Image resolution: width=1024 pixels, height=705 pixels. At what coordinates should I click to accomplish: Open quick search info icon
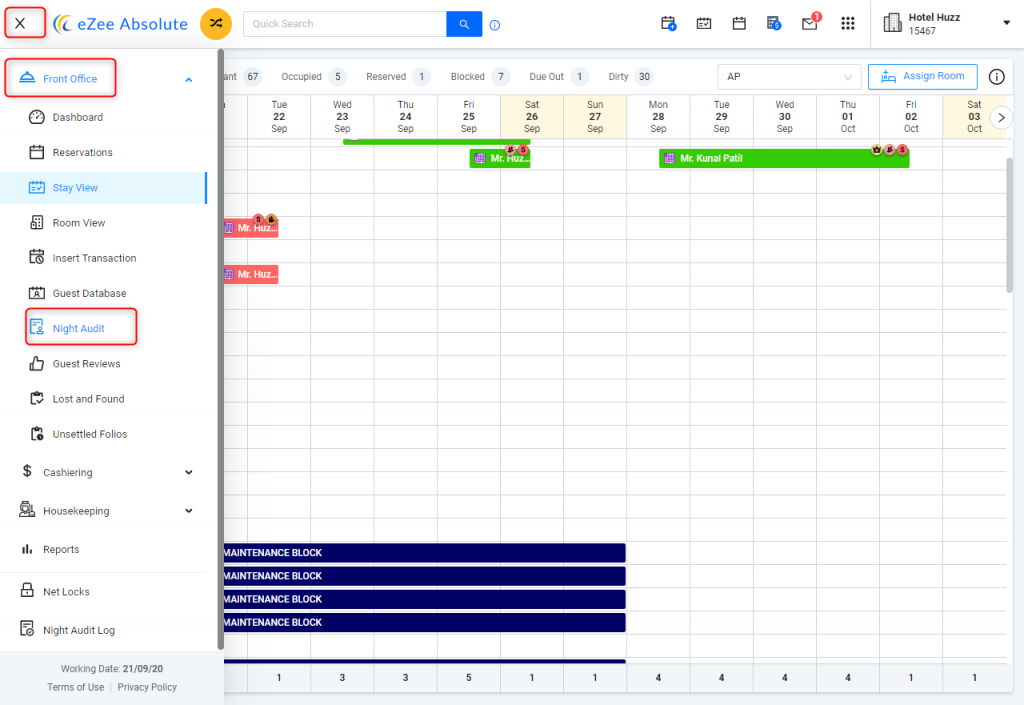(x=495, y=25)
